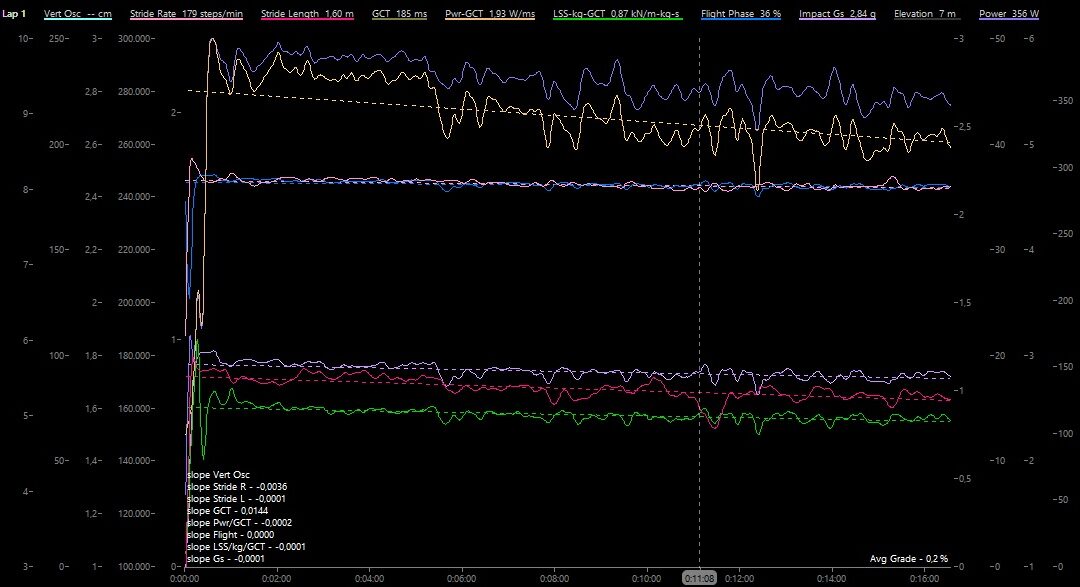The width and height of the screenshot is (1080, 587).
Task: Click the -2,5 right axis value
Action: (962, 127)
